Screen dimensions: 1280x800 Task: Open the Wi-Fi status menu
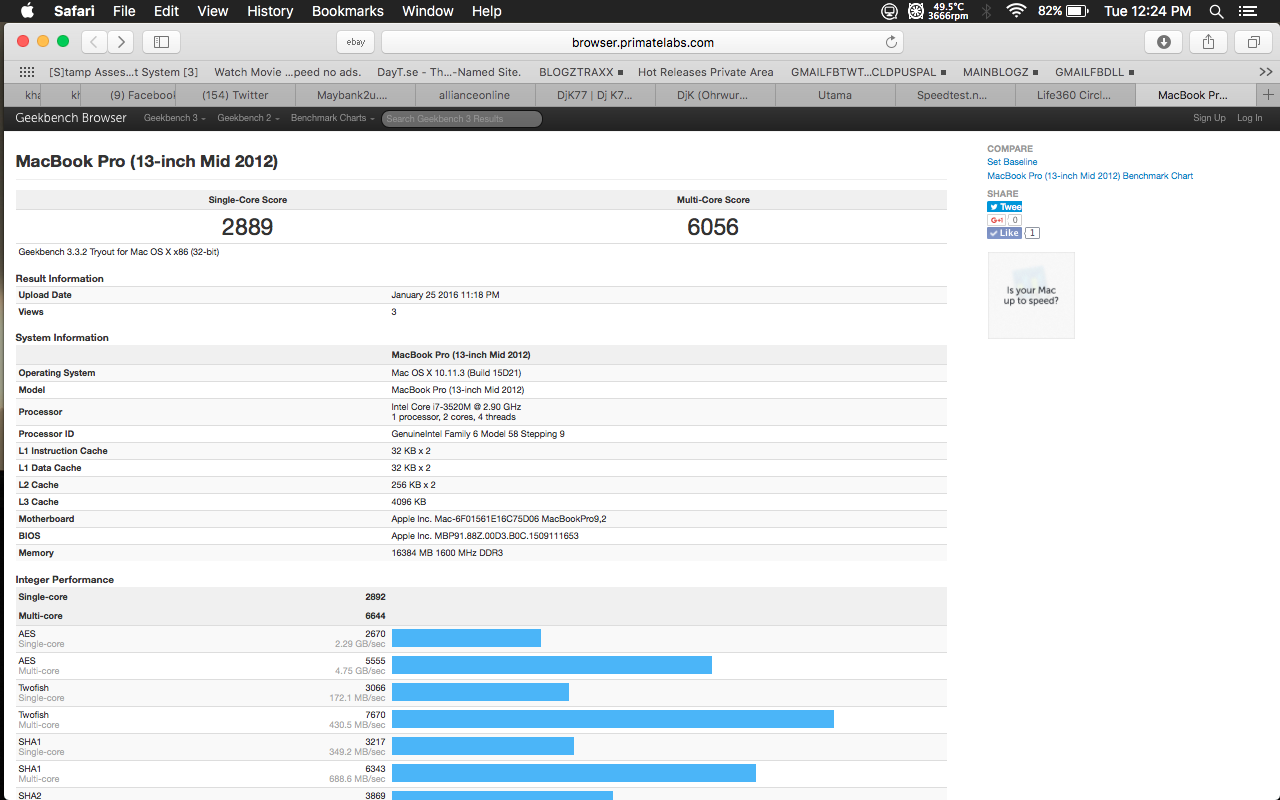(1016, 11)
